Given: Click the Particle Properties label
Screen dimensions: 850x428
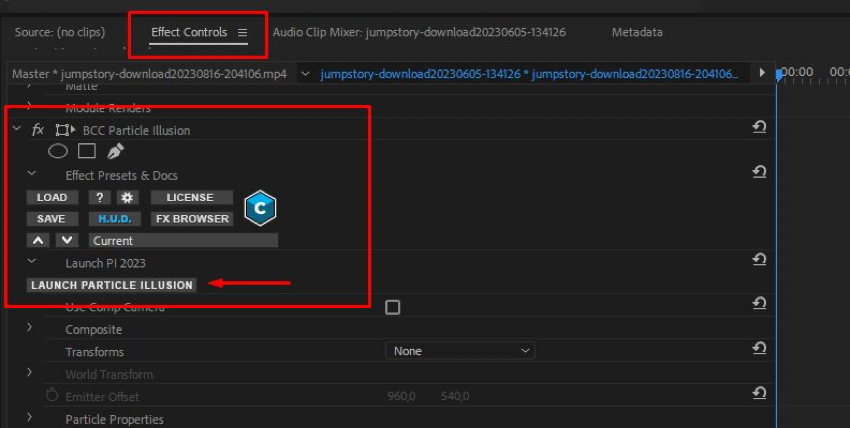Looking at the screenshot, I should pyautogui.click(x=114, y=419).
